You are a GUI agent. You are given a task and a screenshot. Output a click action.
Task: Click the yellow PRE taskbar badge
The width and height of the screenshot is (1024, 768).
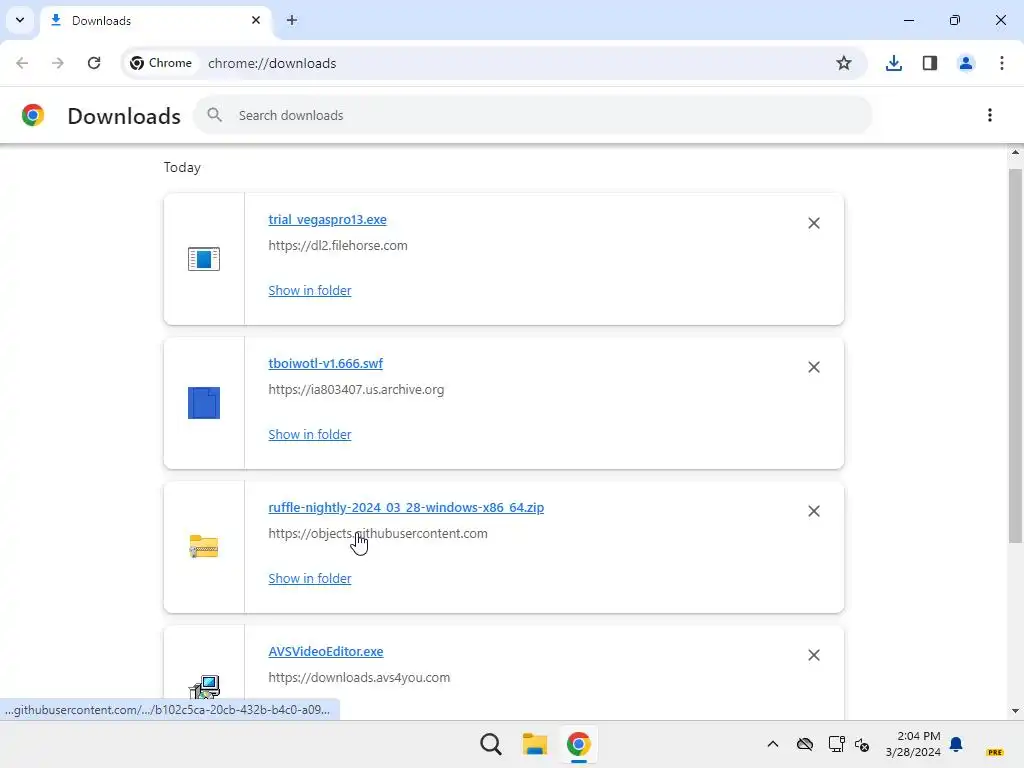(x=995, y=752)
